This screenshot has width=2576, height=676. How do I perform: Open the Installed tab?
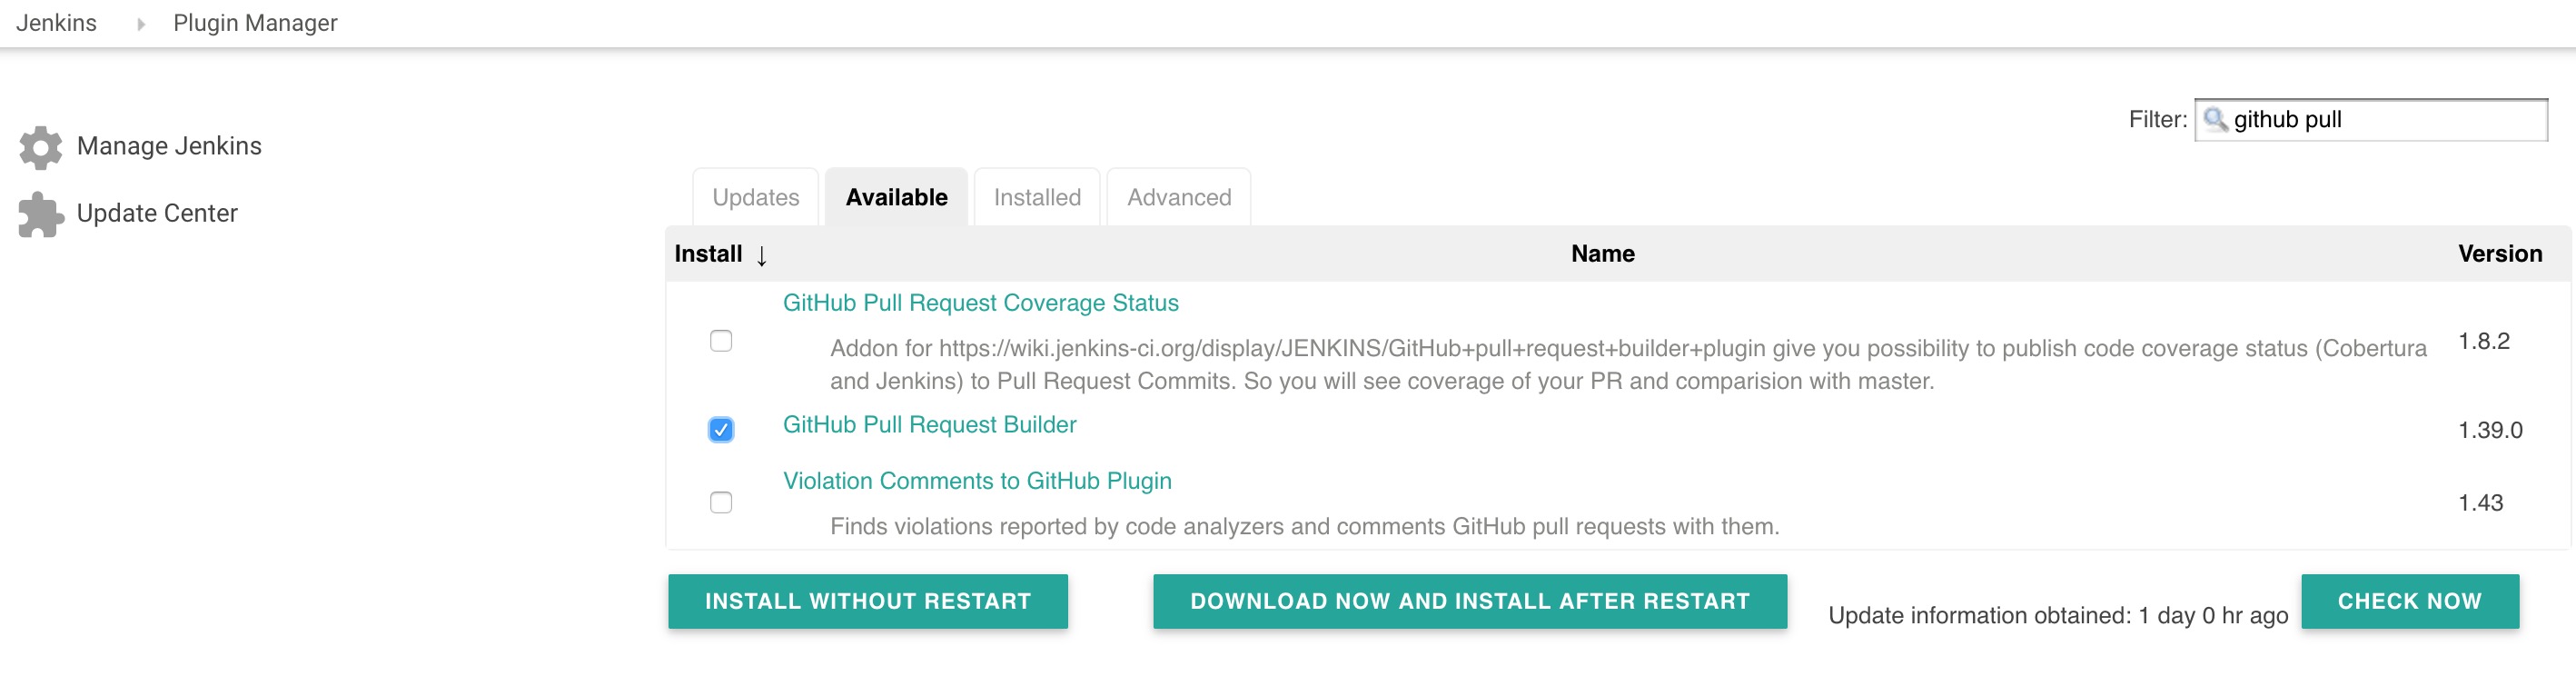click(1036, 197)
